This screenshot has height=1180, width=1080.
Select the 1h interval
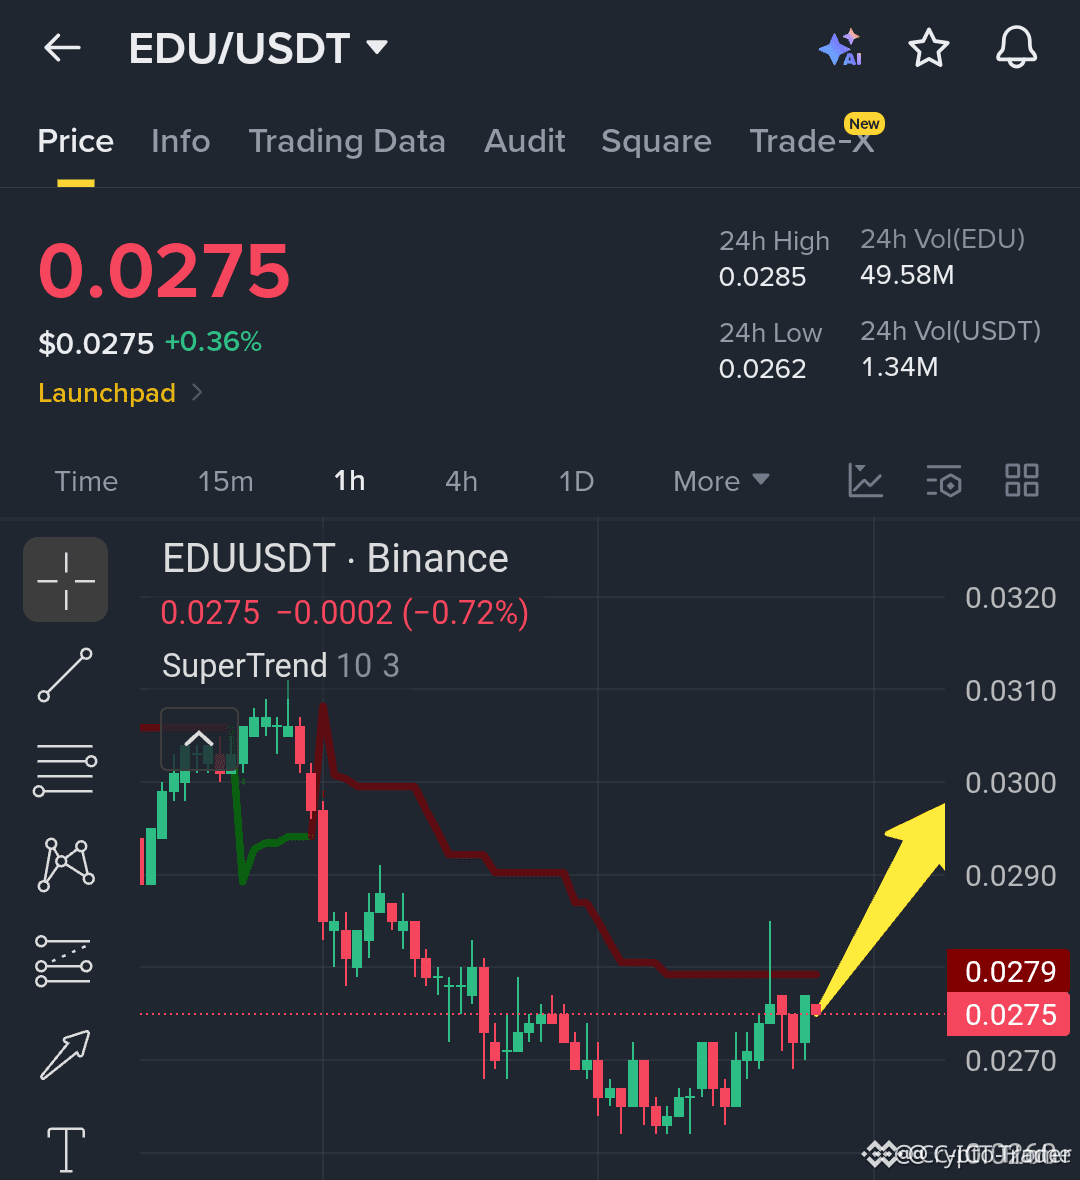pos(349,481)
